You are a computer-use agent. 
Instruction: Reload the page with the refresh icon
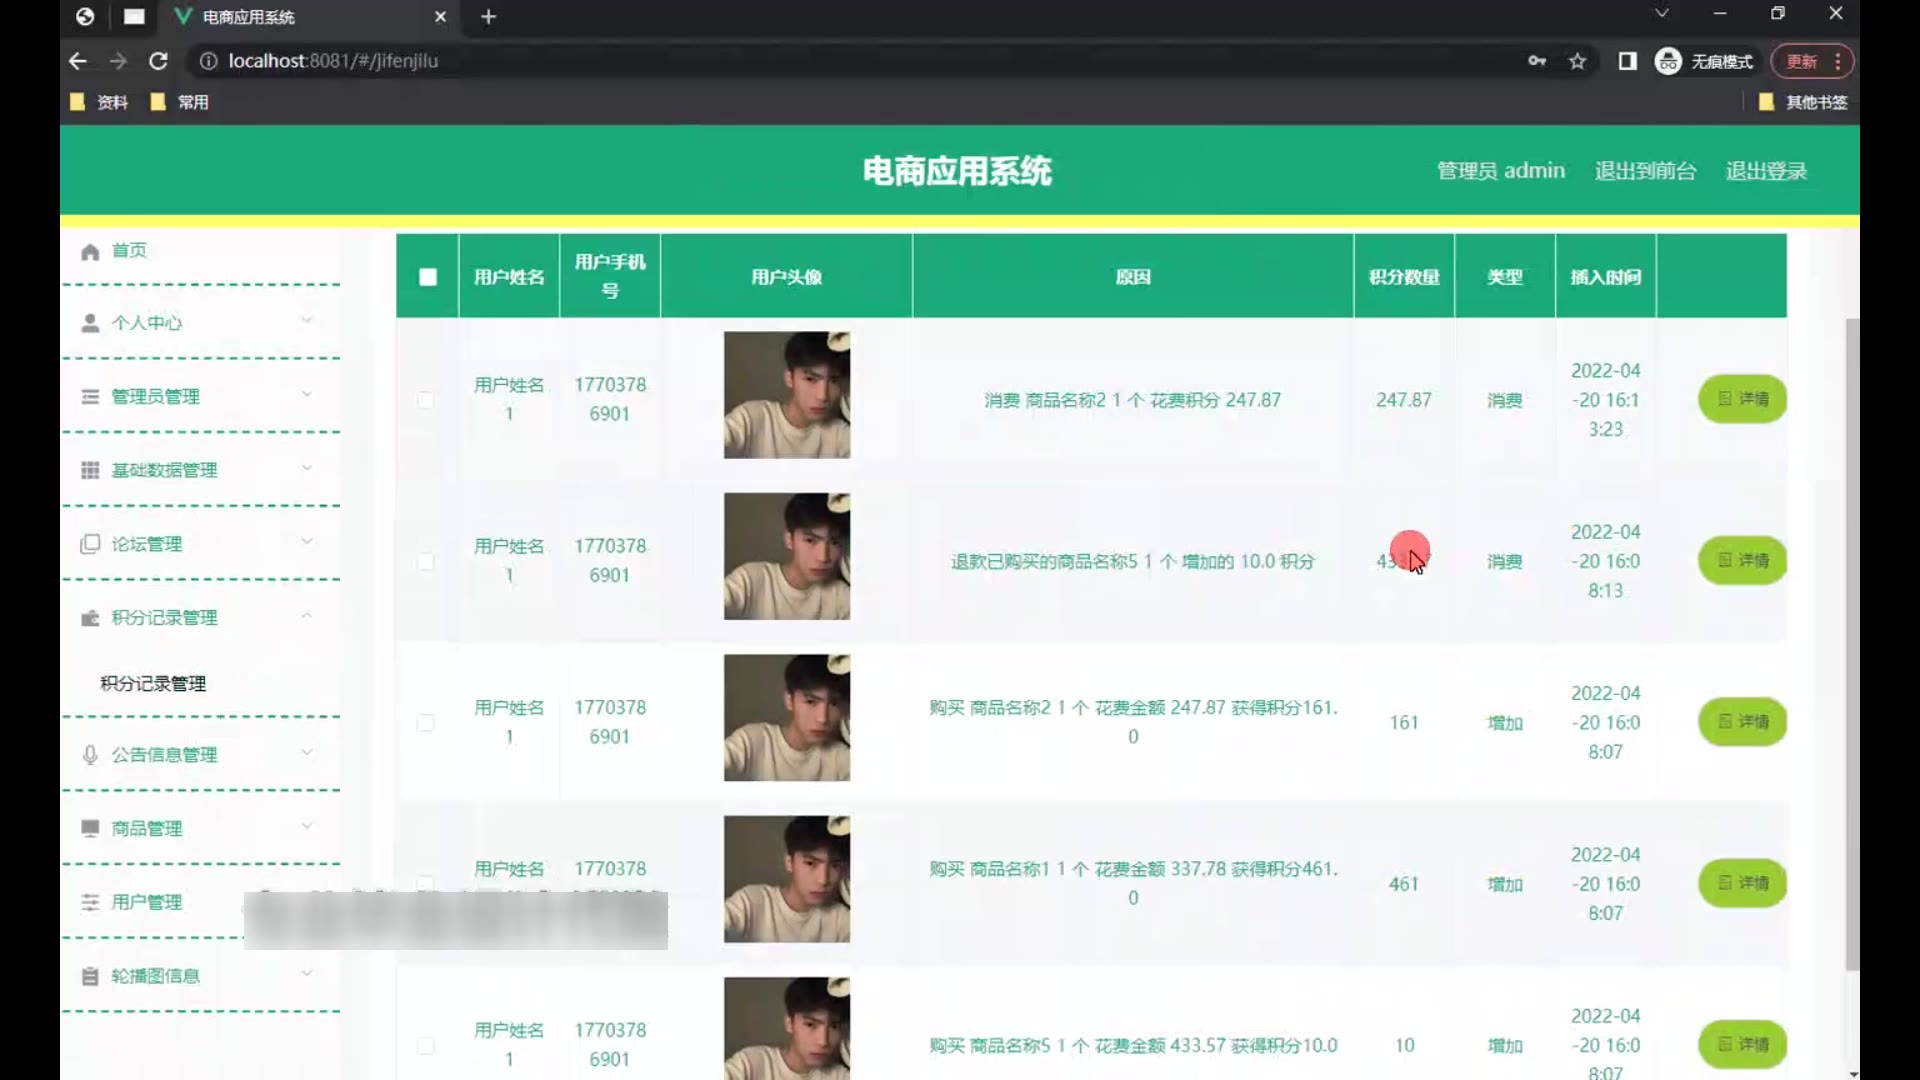(x=158, y=61)
